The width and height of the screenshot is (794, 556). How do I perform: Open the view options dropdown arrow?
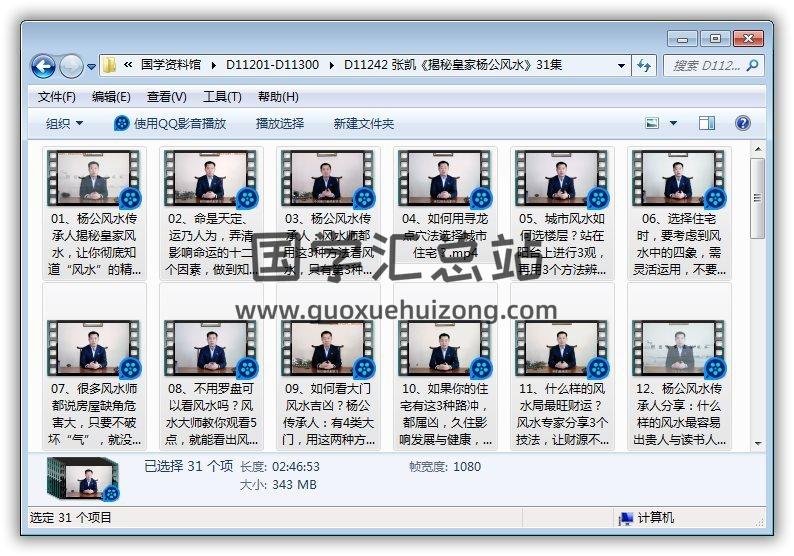(673, 123)
